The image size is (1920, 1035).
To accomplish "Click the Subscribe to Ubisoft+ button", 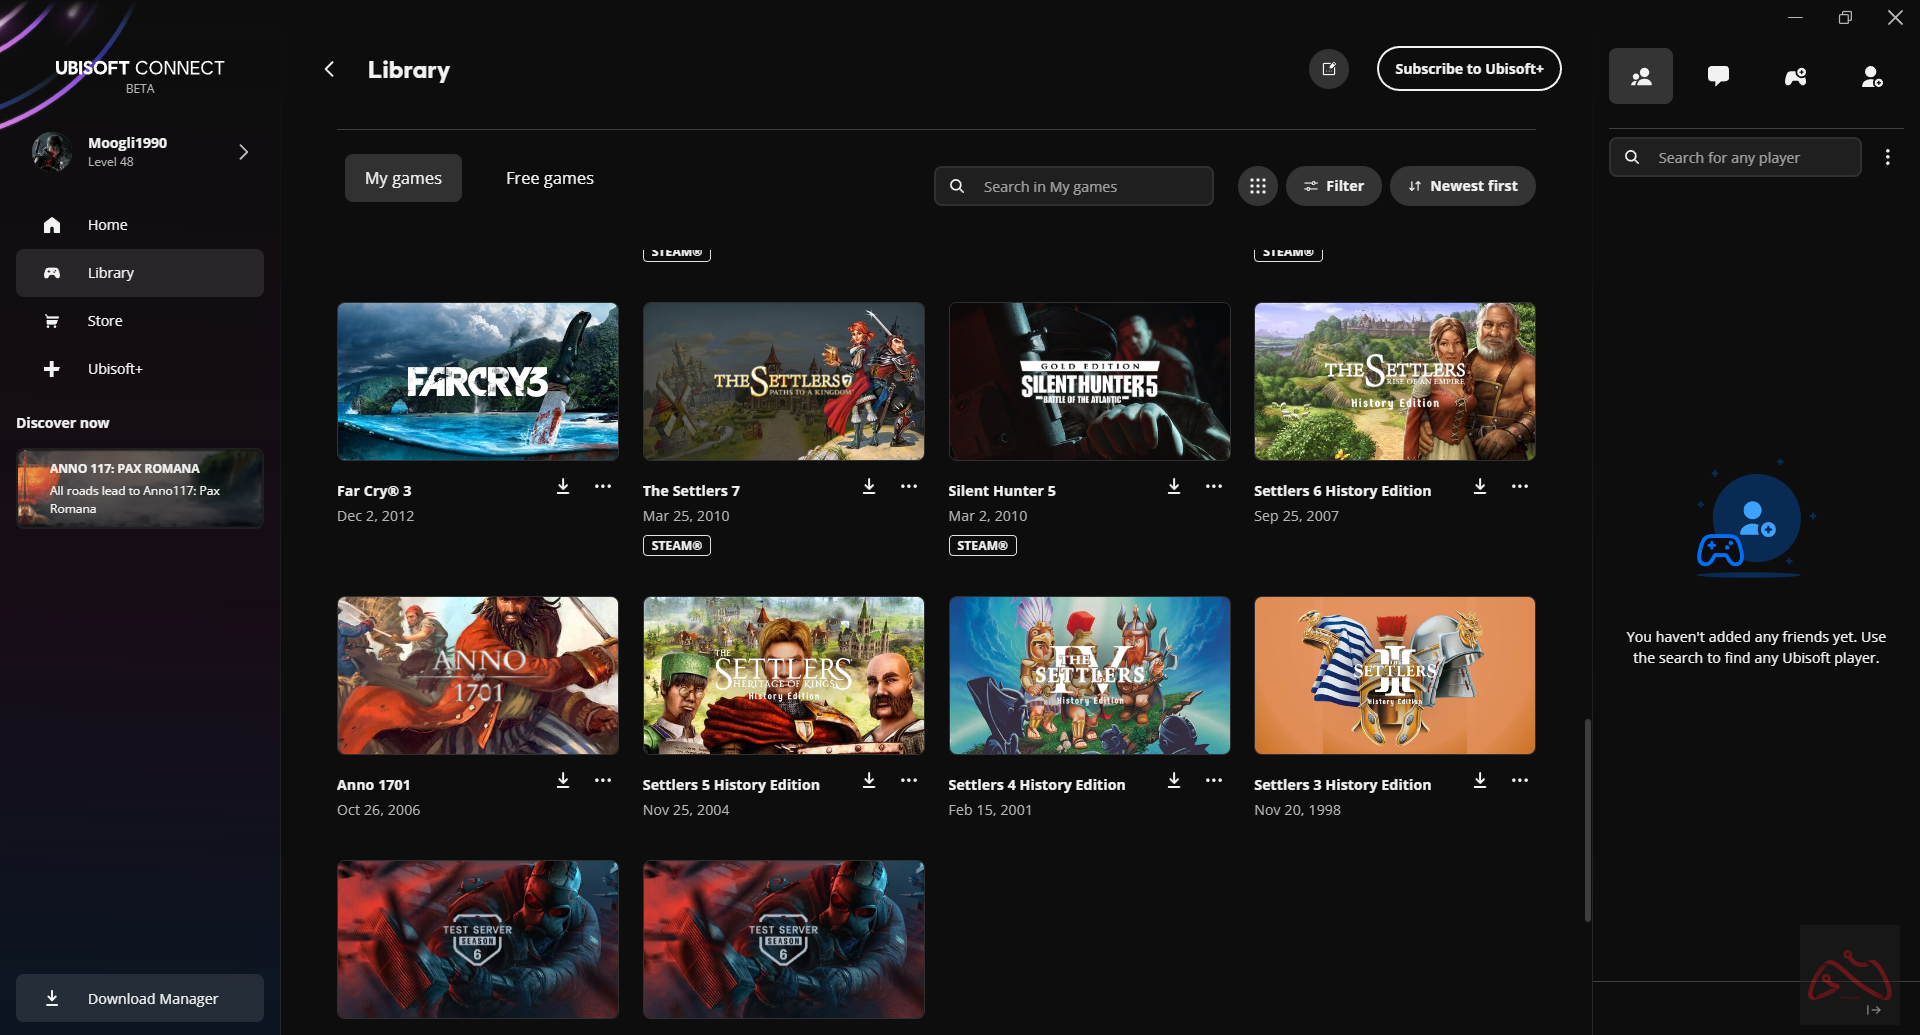I will pyautogui.click(x=1468, y=69).
